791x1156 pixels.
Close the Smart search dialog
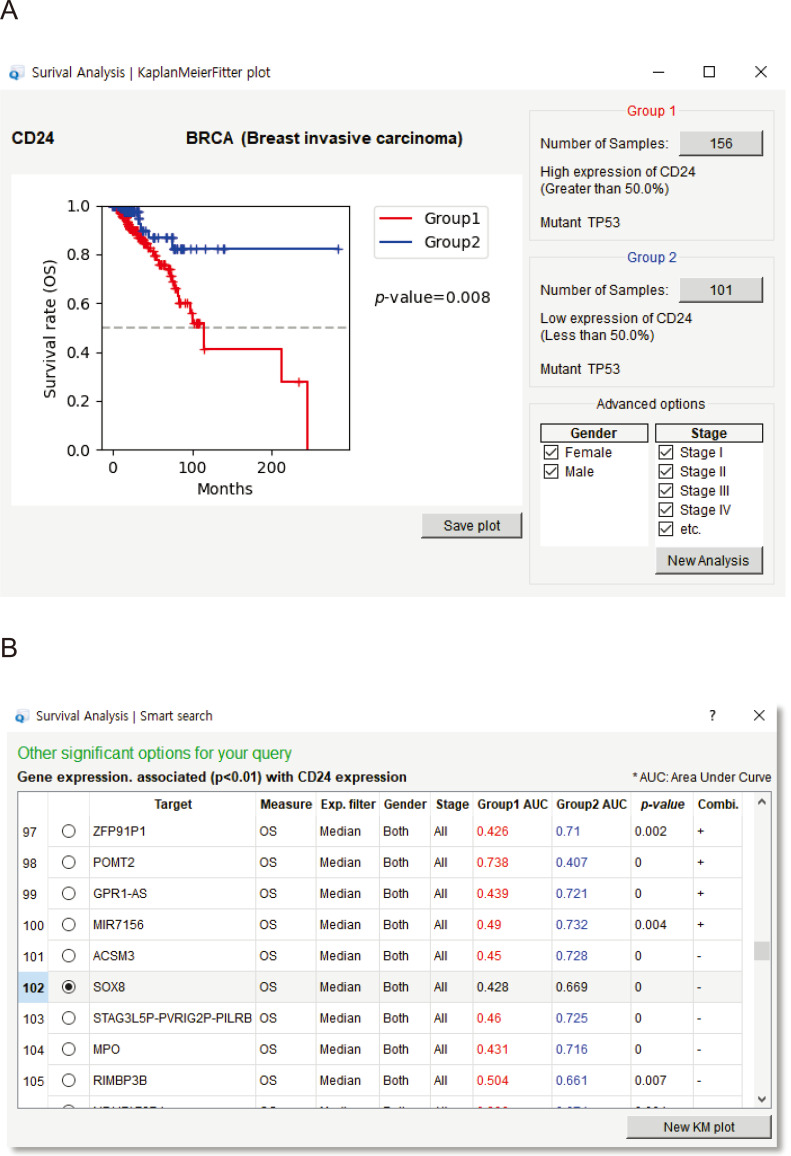[x=759, y=716]
